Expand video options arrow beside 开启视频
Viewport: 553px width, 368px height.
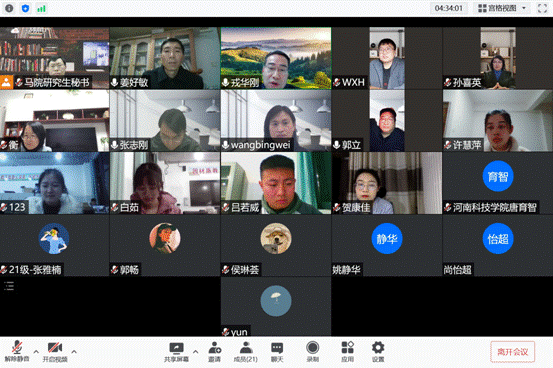pyautogui.click(x=74, y=351)
